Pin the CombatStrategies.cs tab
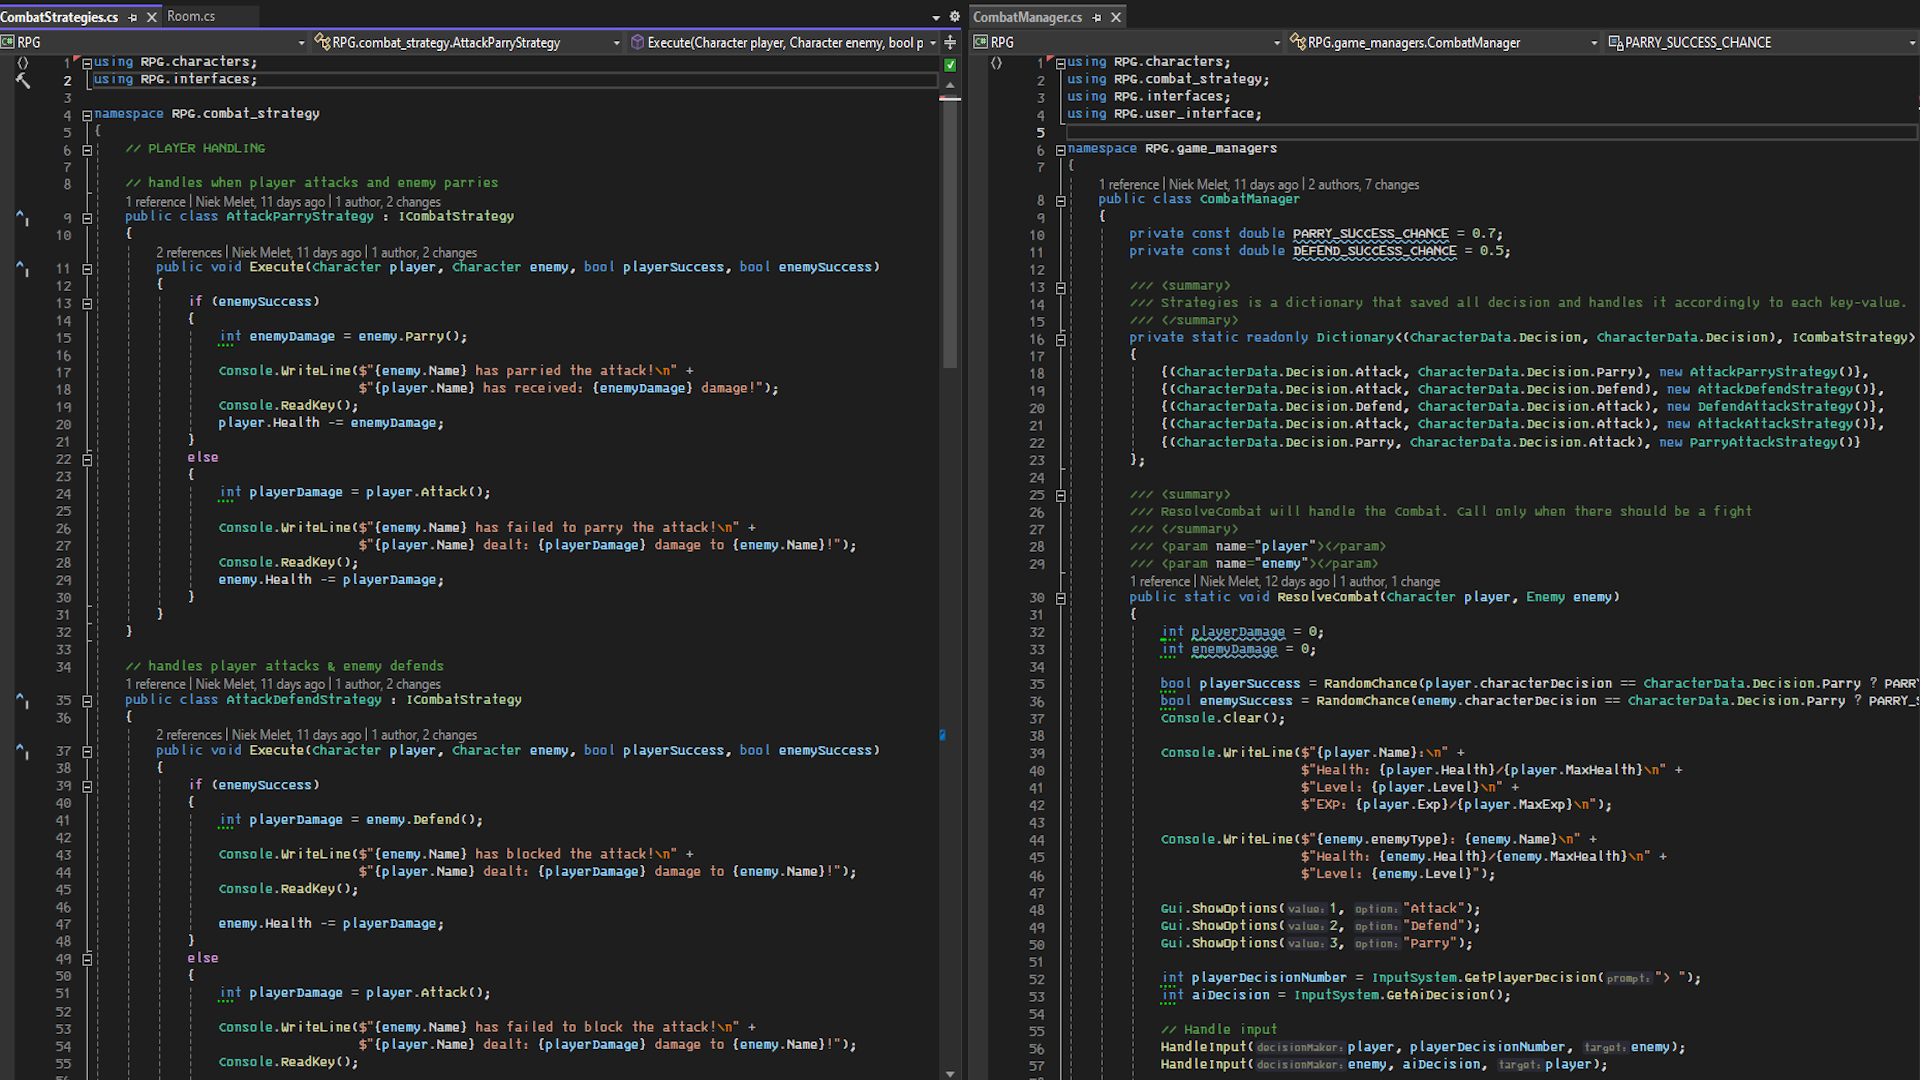Viewport: 1920px width, 1080px height. click(132, 17)
